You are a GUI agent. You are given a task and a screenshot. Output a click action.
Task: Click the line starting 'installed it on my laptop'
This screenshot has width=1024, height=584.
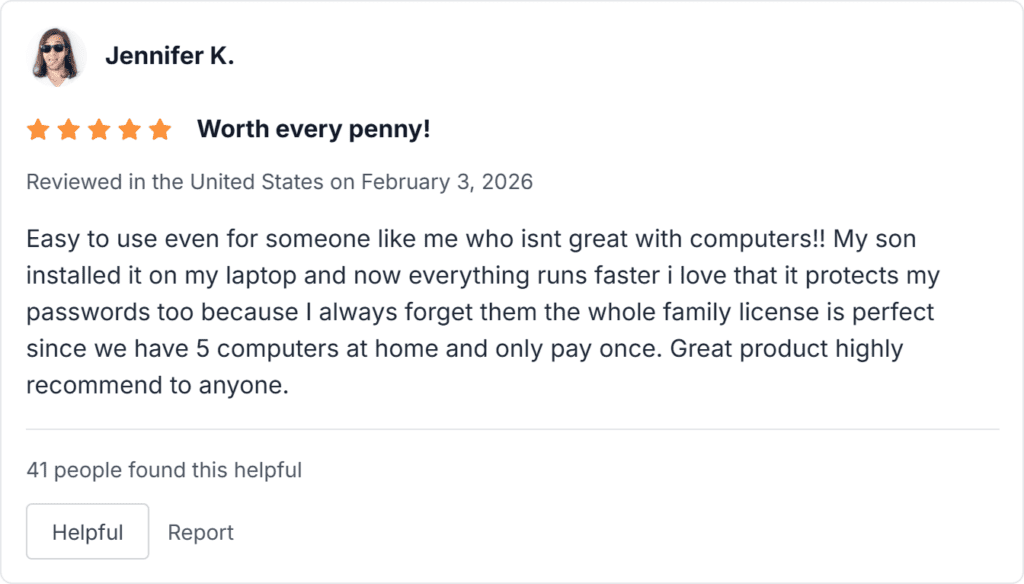coord(480,276)
